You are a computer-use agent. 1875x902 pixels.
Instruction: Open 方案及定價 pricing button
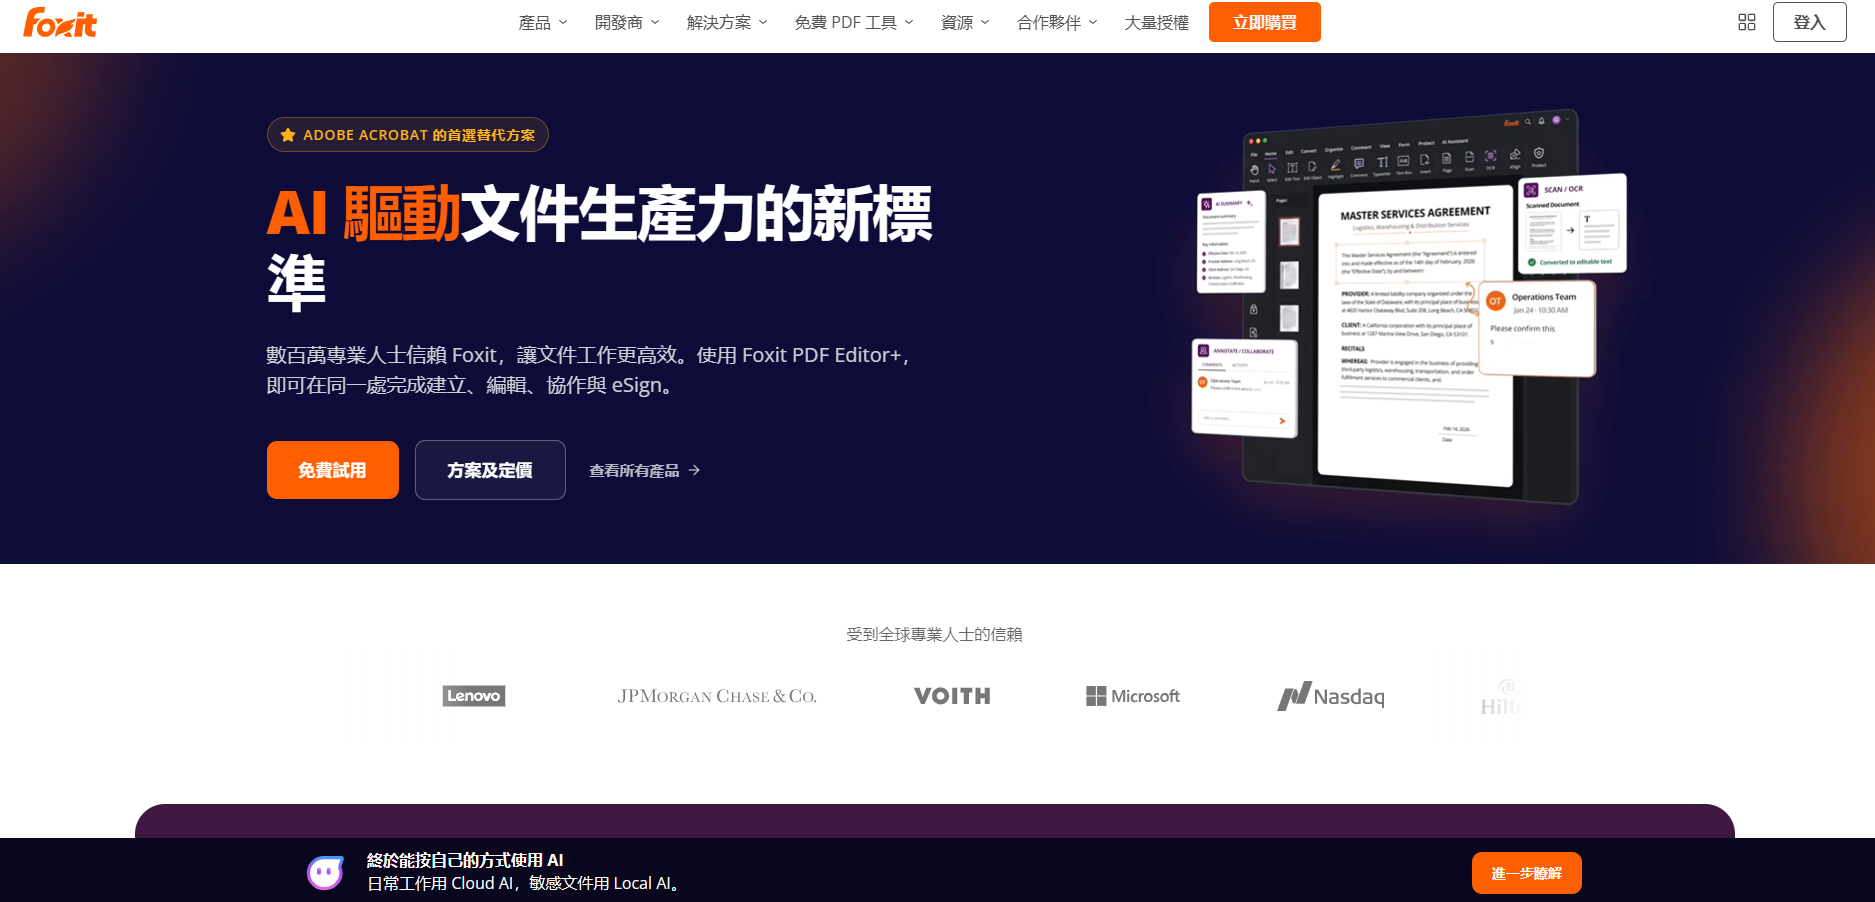pyautogui.click(x=490, y=470)
